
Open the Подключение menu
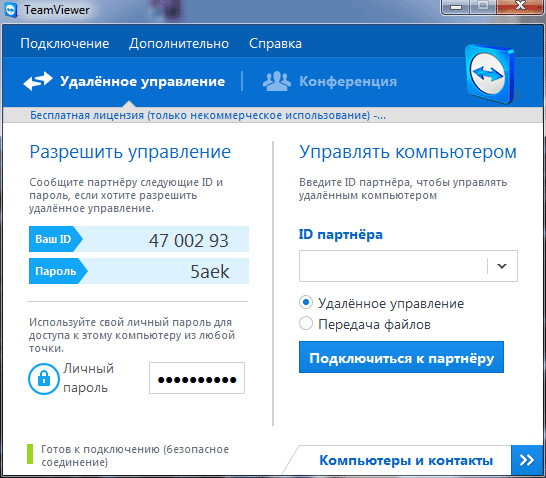65,44
